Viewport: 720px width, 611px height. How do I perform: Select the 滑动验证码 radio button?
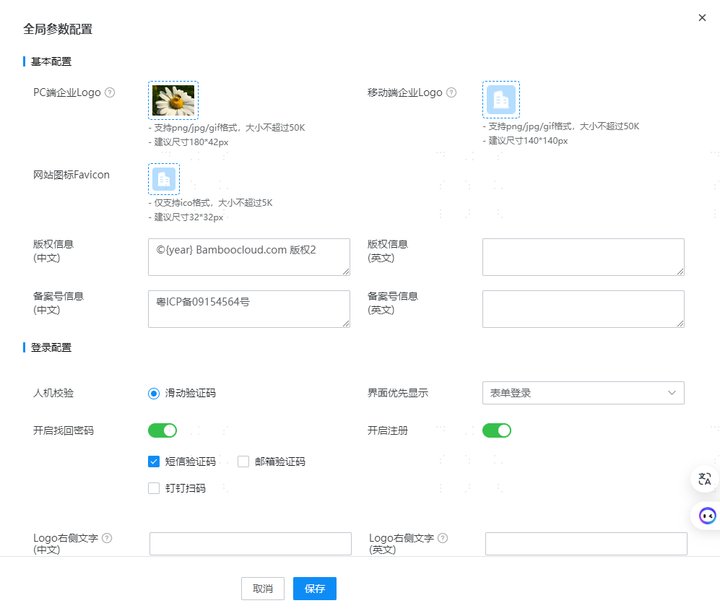coord(154,393)
